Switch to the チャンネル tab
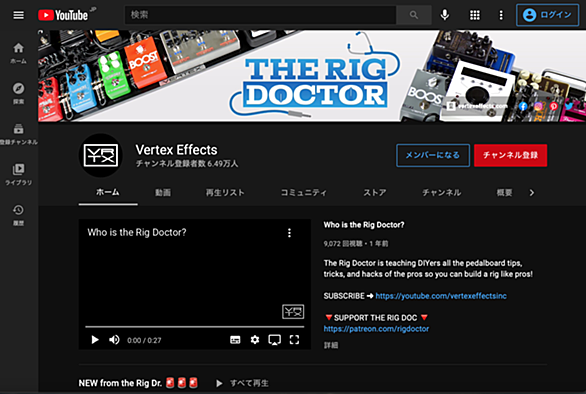The image size is (586, 394). [441, 193]
